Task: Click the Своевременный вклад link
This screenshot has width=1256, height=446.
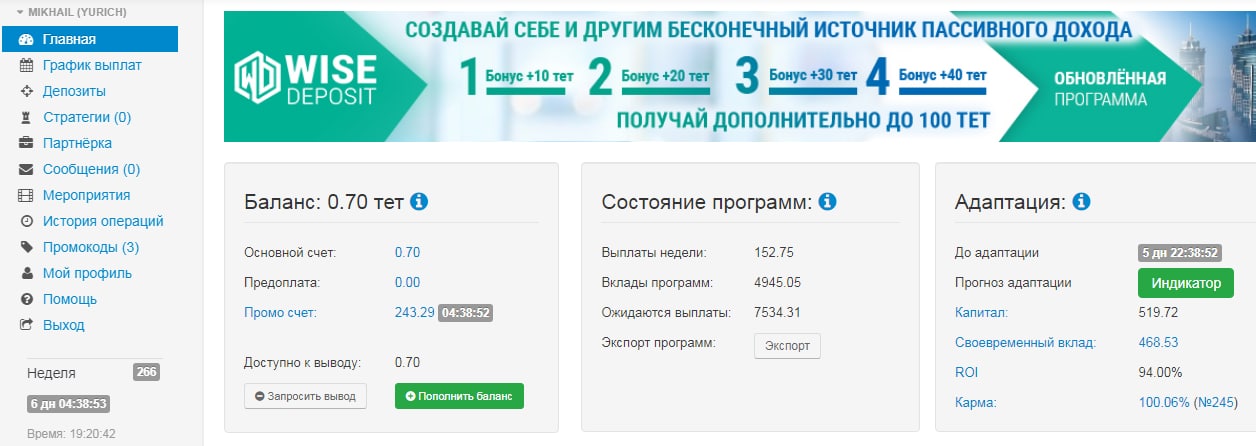Action: click(1025, 343)
